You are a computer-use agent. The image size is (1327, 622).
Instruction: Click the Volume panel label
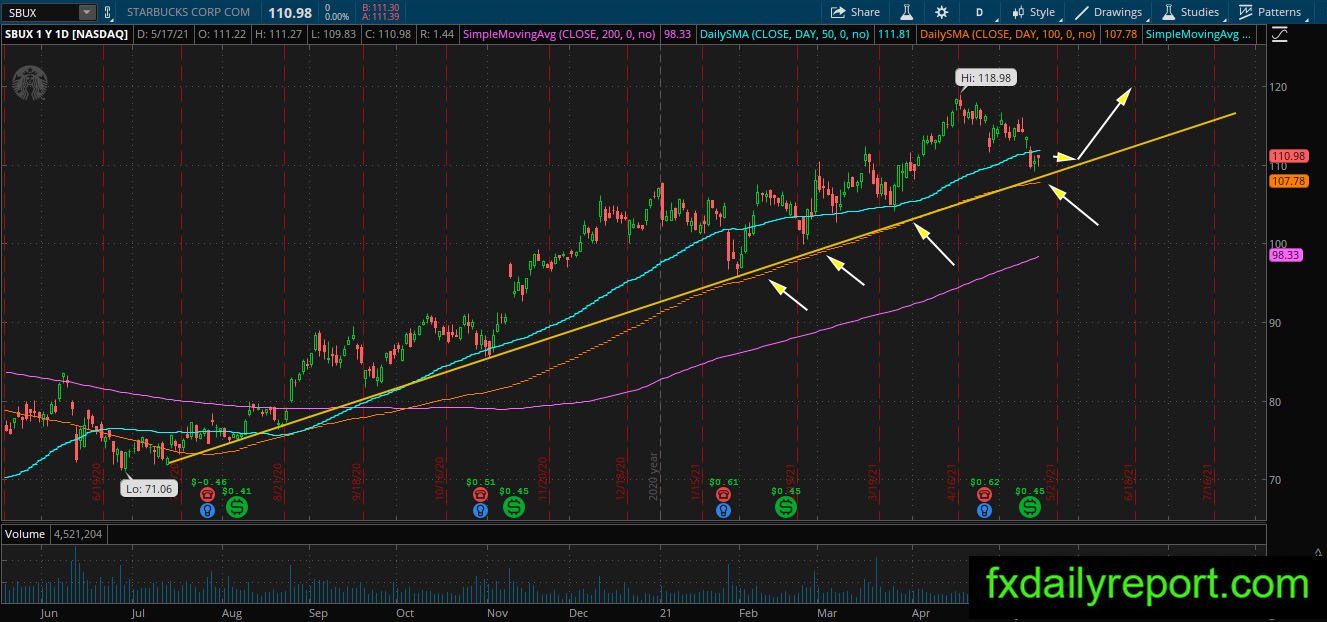(x=25, y=534)
